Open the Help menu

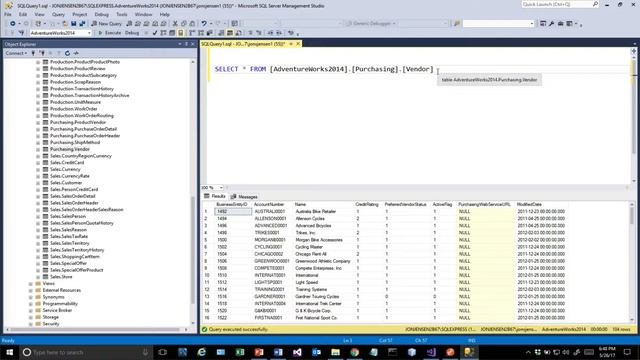(x=164, y=14)
